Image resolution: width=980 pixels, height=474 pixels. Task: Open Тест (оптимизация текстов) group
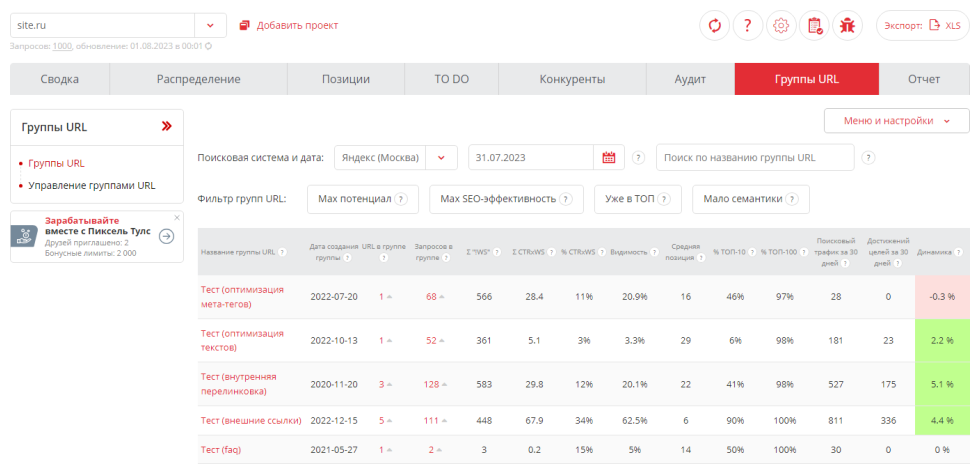click(x=242, y=340)
